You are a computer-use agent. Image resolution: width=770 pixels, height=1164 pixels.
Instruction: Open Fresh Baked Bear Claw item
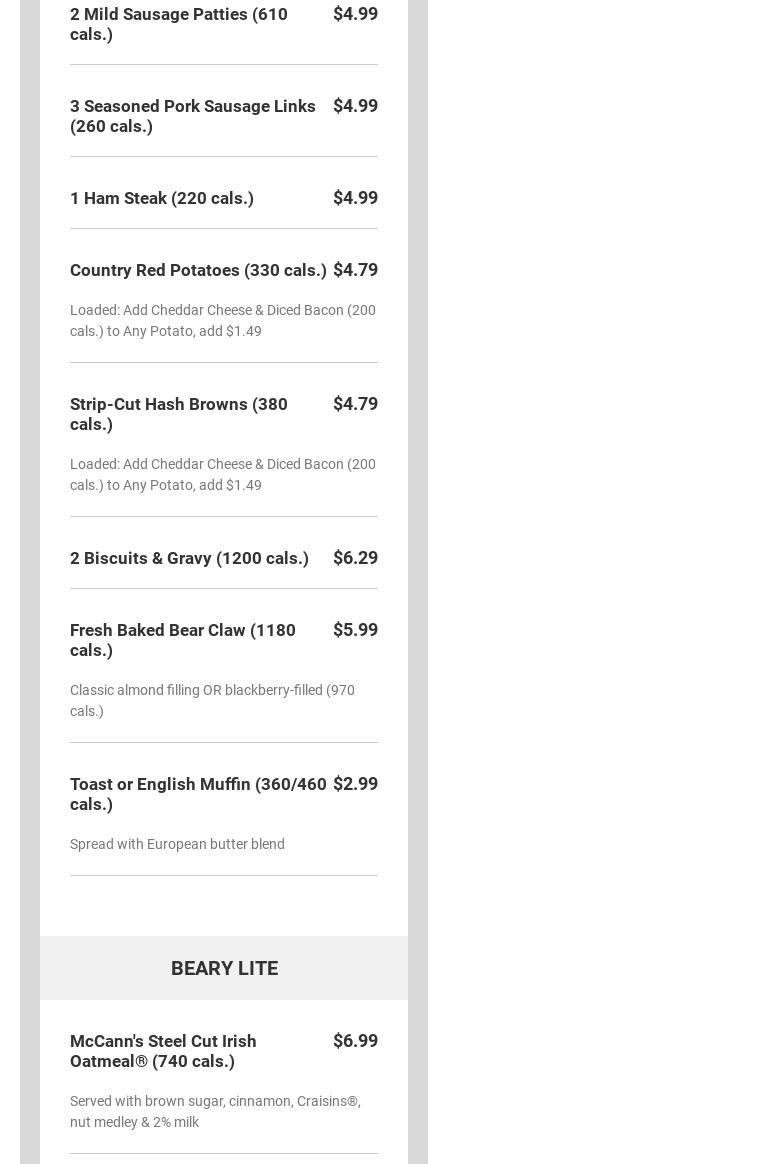183,640
